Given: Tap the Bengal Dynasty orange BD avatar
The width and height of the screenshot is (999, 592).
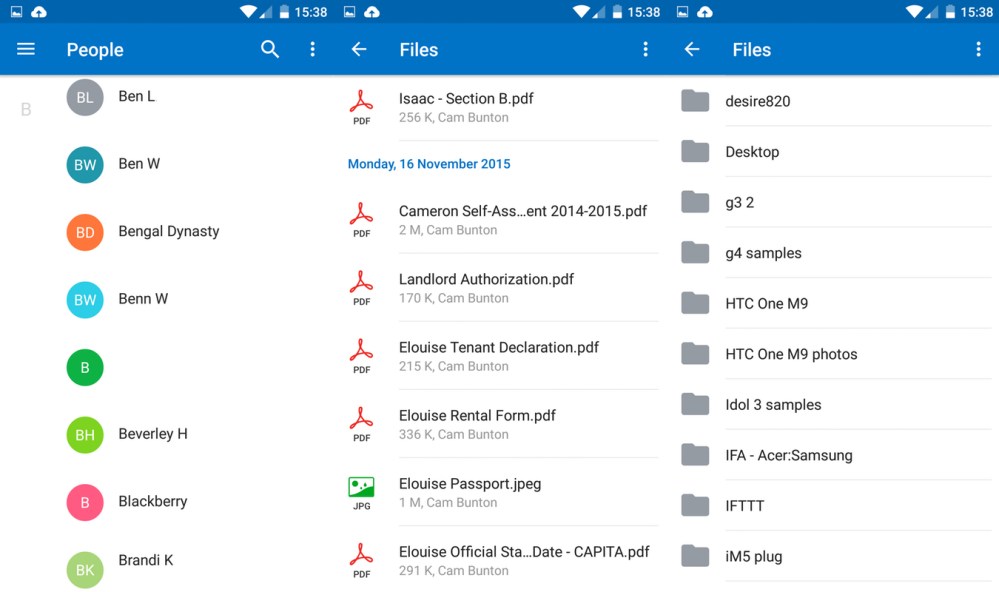Looking at the screenshot, I should 85,232.
